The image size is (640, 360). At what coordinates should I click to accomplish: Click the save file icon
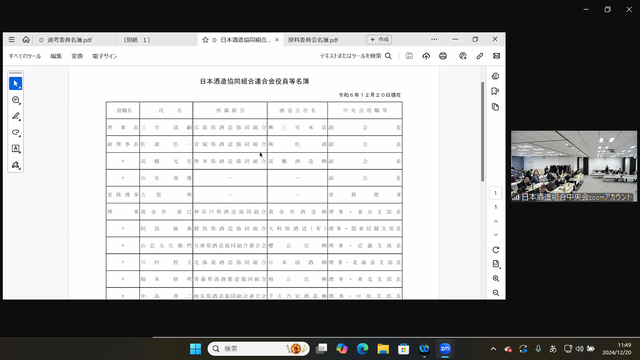point(409,56)
